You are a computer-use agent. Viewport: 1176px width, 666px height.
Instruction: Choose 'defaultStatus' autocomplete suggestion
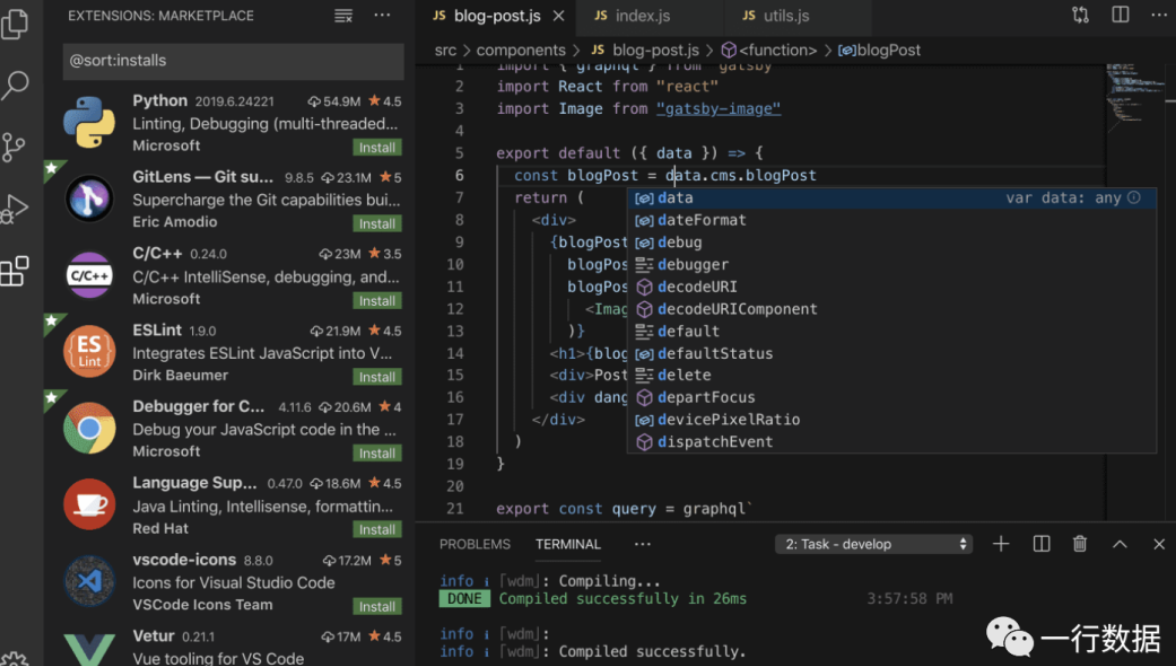[891, 353]
